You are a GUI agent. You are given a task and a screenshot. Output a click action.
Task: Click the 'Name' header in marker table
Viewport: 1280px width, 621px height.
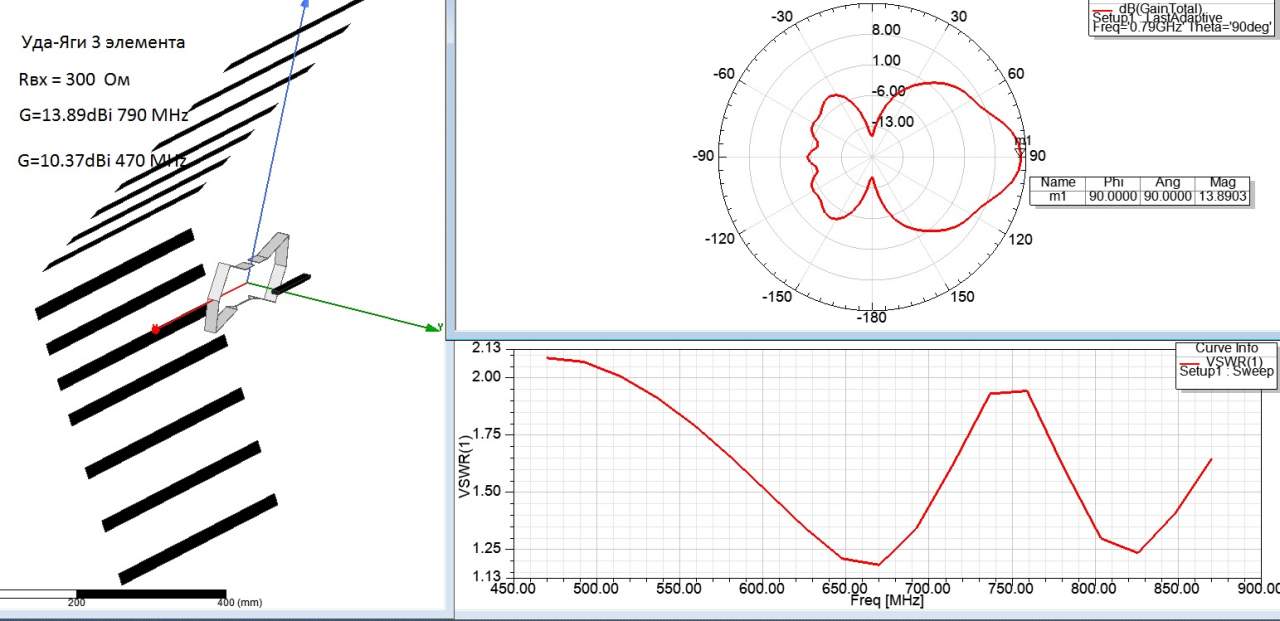click(1057, 183)
